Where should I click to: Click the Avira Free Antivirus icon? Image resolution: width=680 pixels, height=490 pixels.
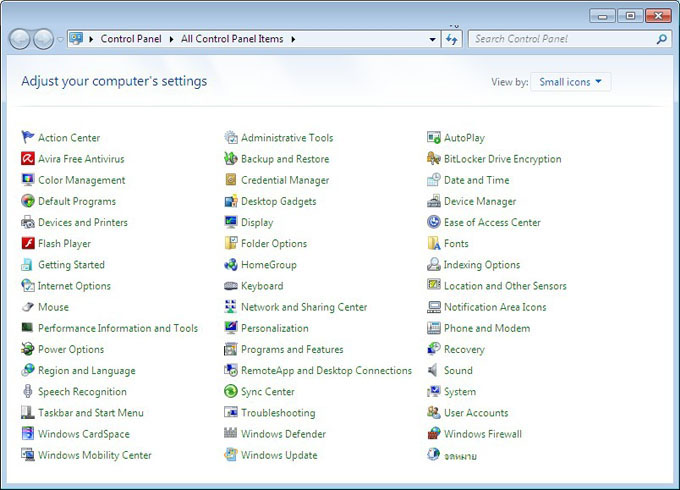point(28,158)
